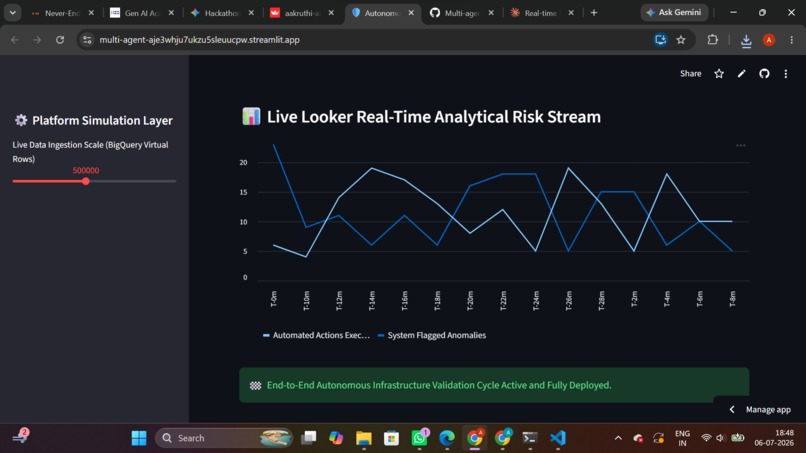Viewport: 806px width, 453px height.
Task: Switch to the aakruthi-a browser tab
Action: [296, 13]
